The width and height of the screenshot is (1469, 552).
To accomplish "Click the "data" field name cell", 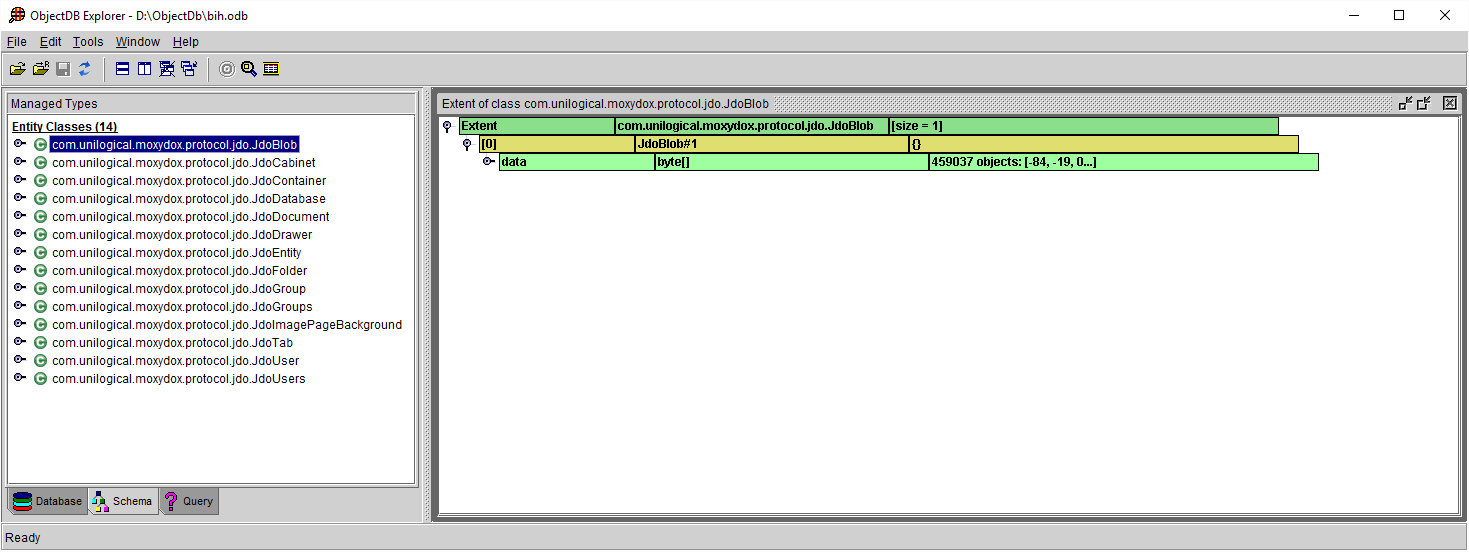I will pos(576,162).
